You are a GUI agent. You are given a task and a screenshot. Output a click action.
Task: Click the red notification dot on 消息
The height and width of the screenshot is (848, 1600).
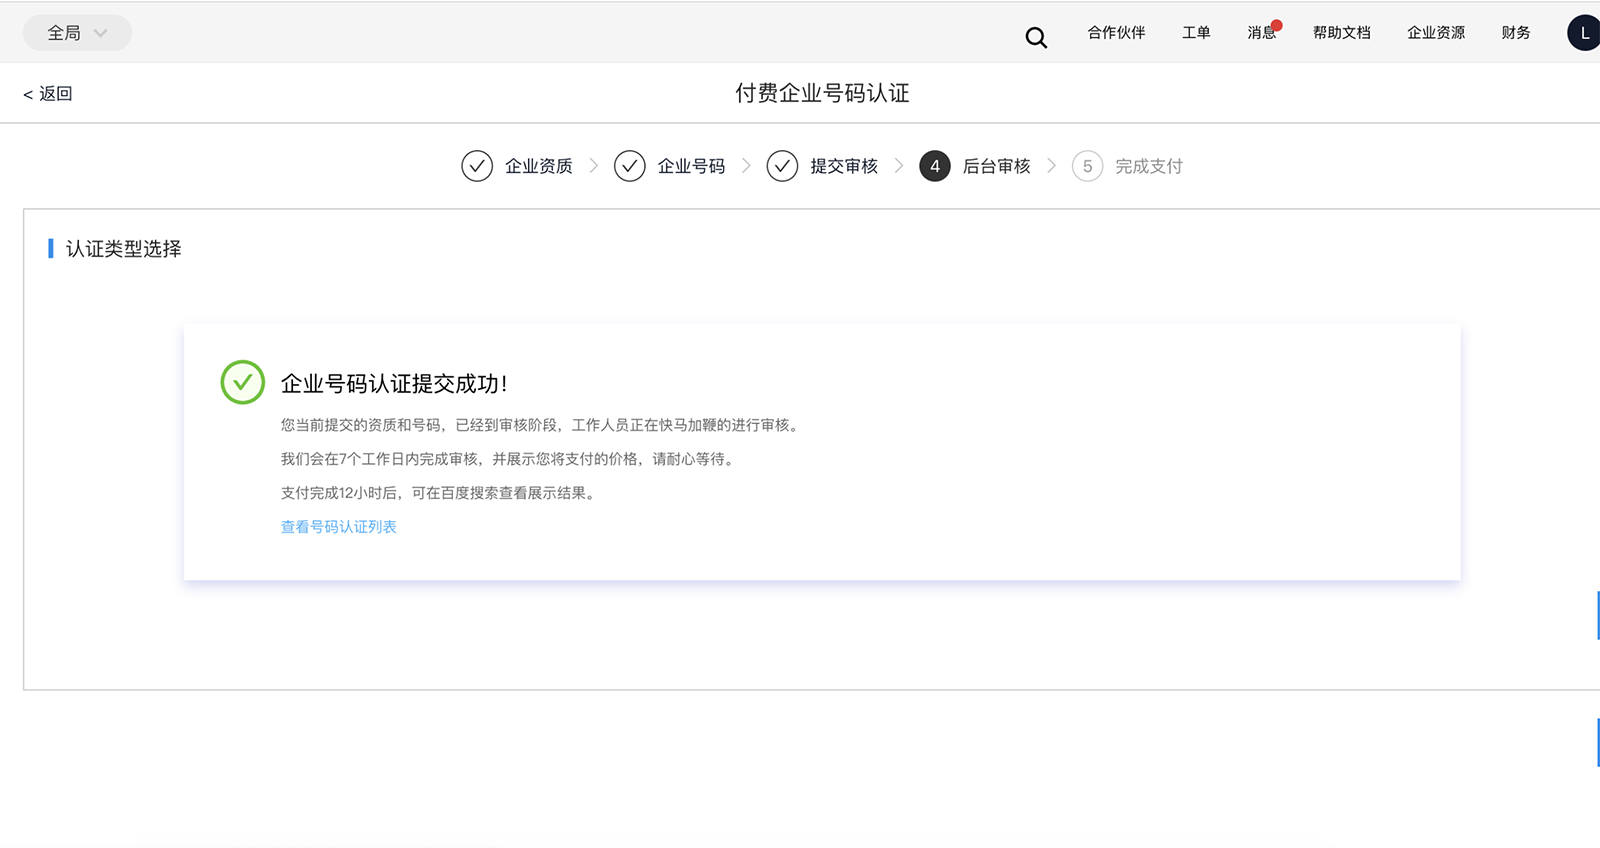1277,26
